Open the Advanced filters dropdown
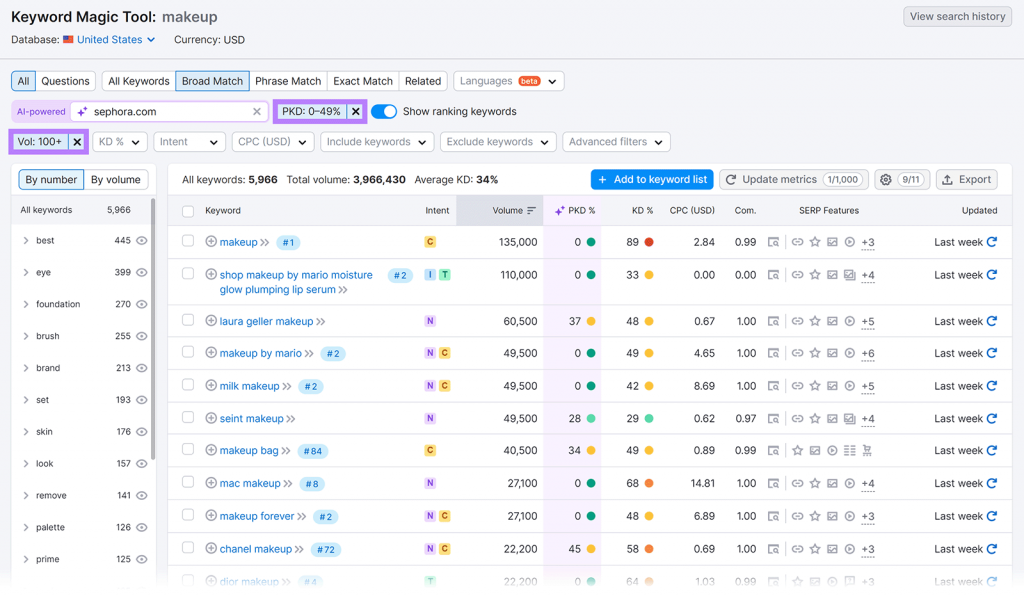 pos(614,142)
